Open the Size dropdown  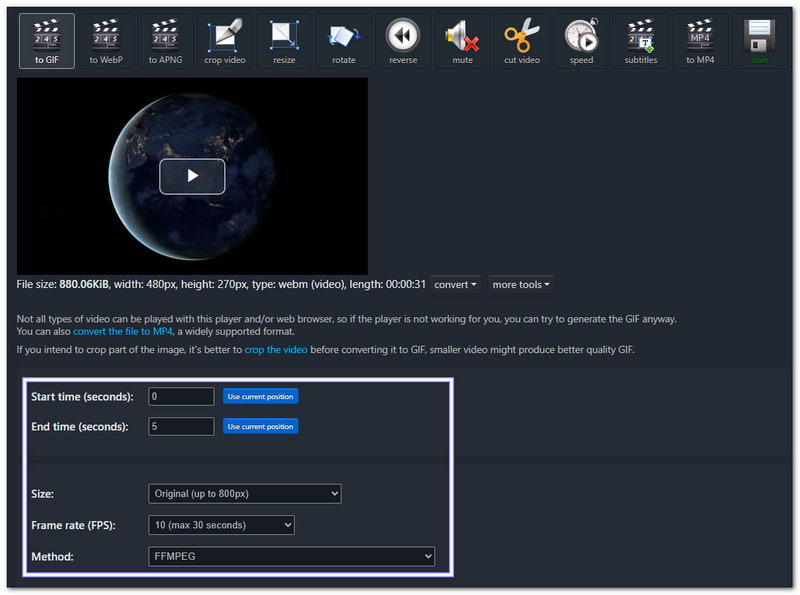click(x=244, y=493)
